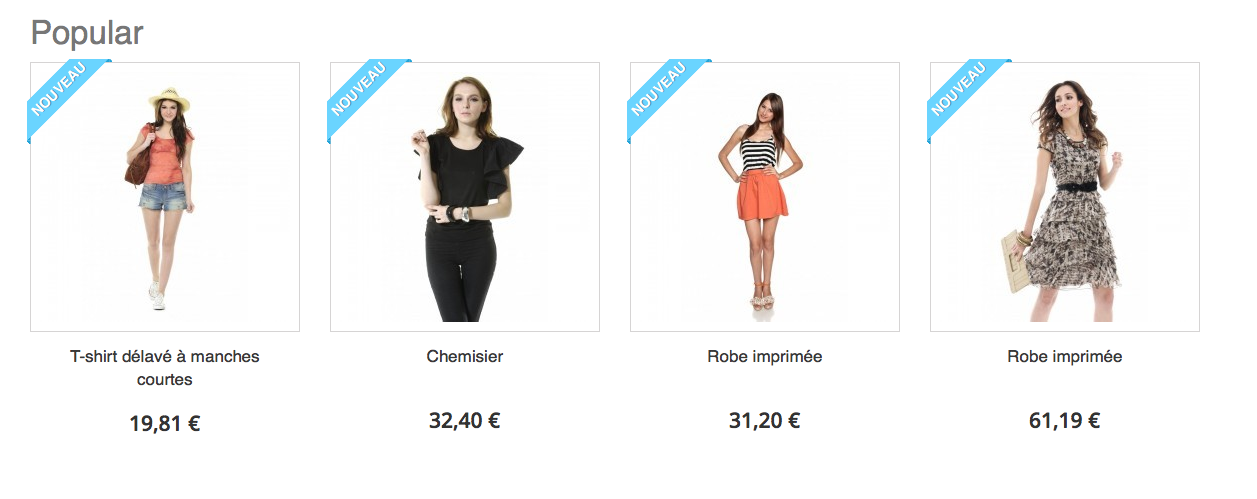Image resolution: width=1257 pixels, height=499 pixels.
Task: Open the striped top with orange skirt photo
Action: point(765,197)
